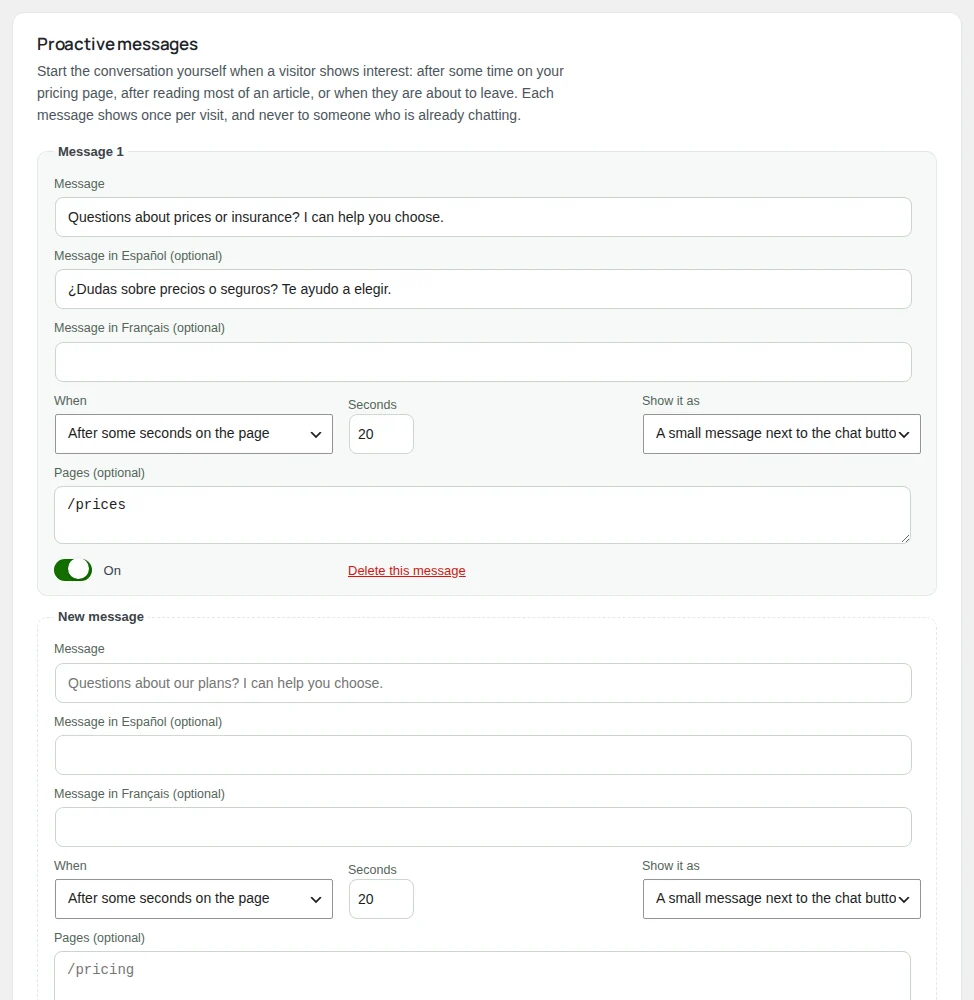Viewport: 974px width, 1000px height.
Task: Click New message Seconds field
Action: click(x=381, y=899)
